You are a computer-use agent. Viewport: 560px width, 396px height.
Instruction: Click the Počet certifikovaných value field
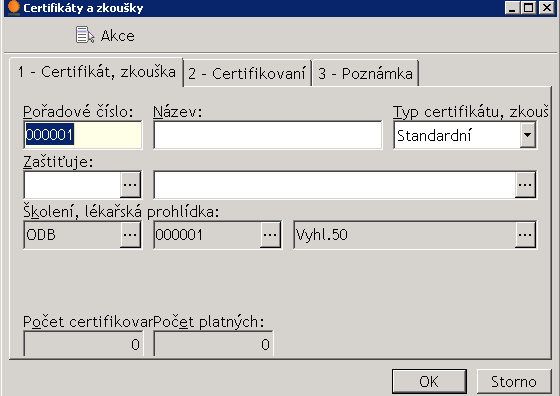click(x=83, y=344)
